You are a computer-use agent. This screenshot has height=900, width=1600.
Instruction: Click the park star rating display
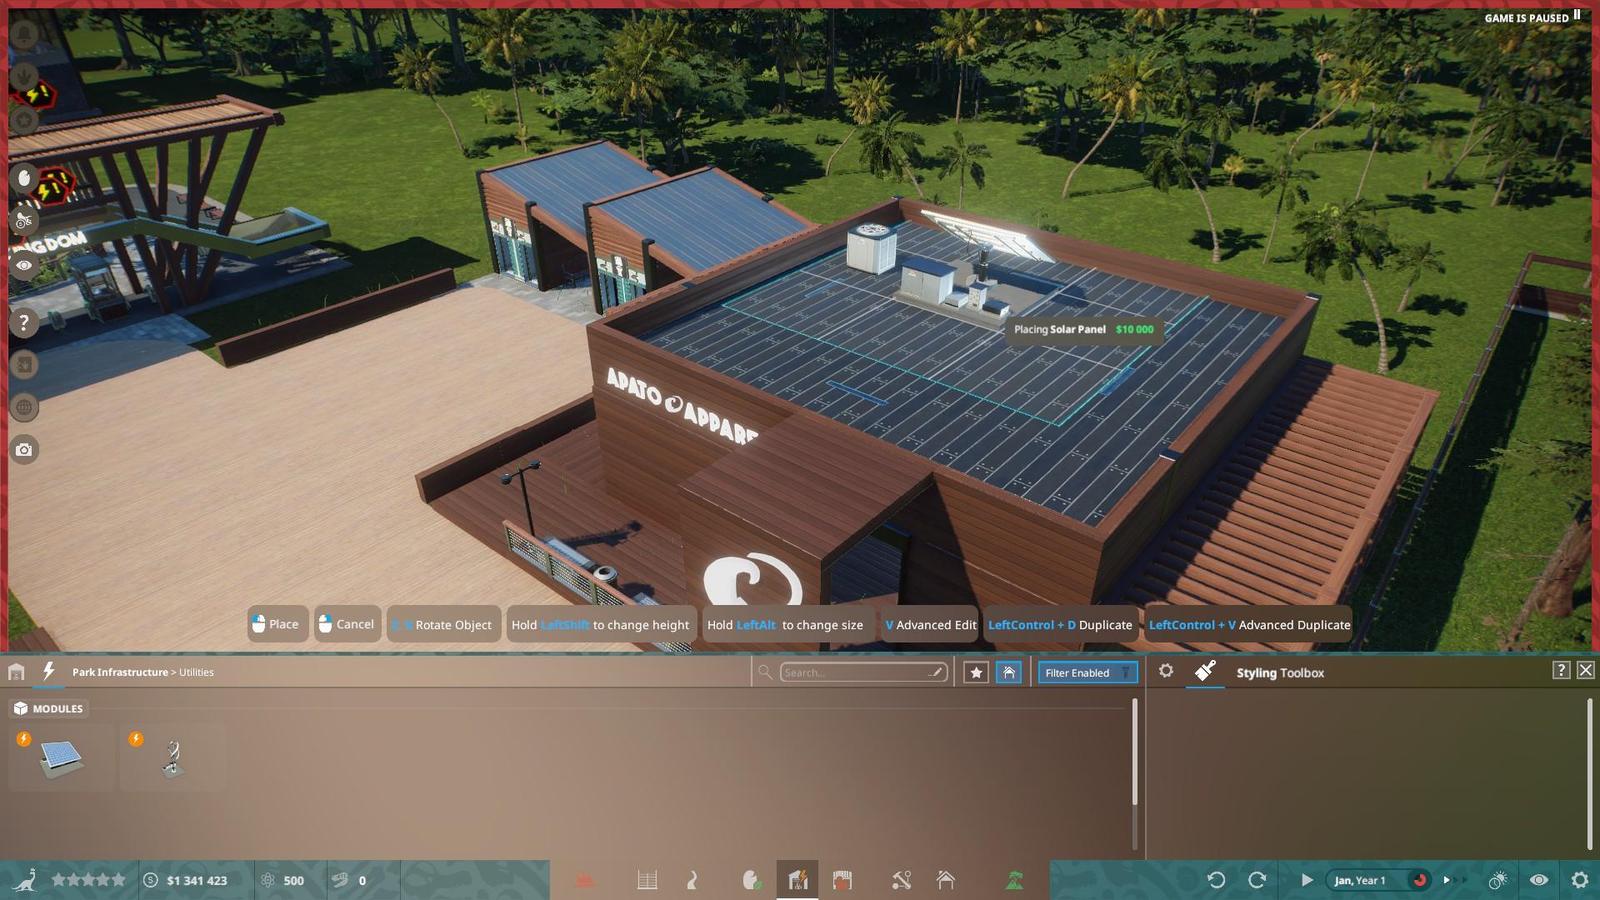tap(89, 880)
